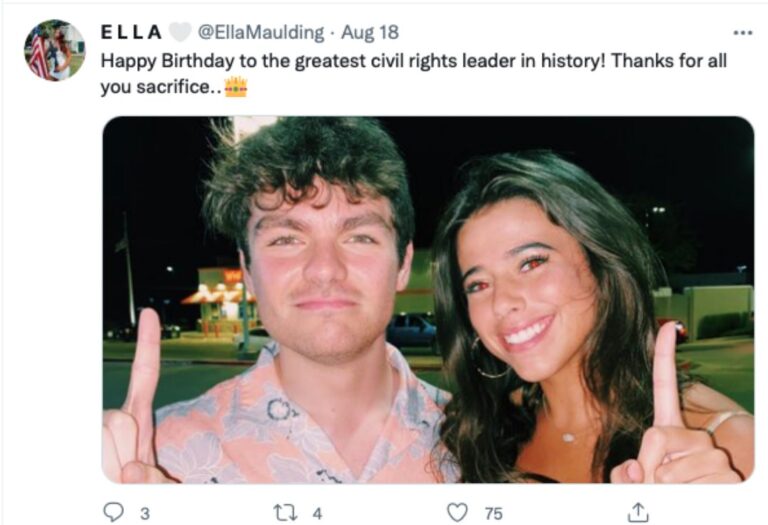Open the ELLA display name link

tap(134, 33)
